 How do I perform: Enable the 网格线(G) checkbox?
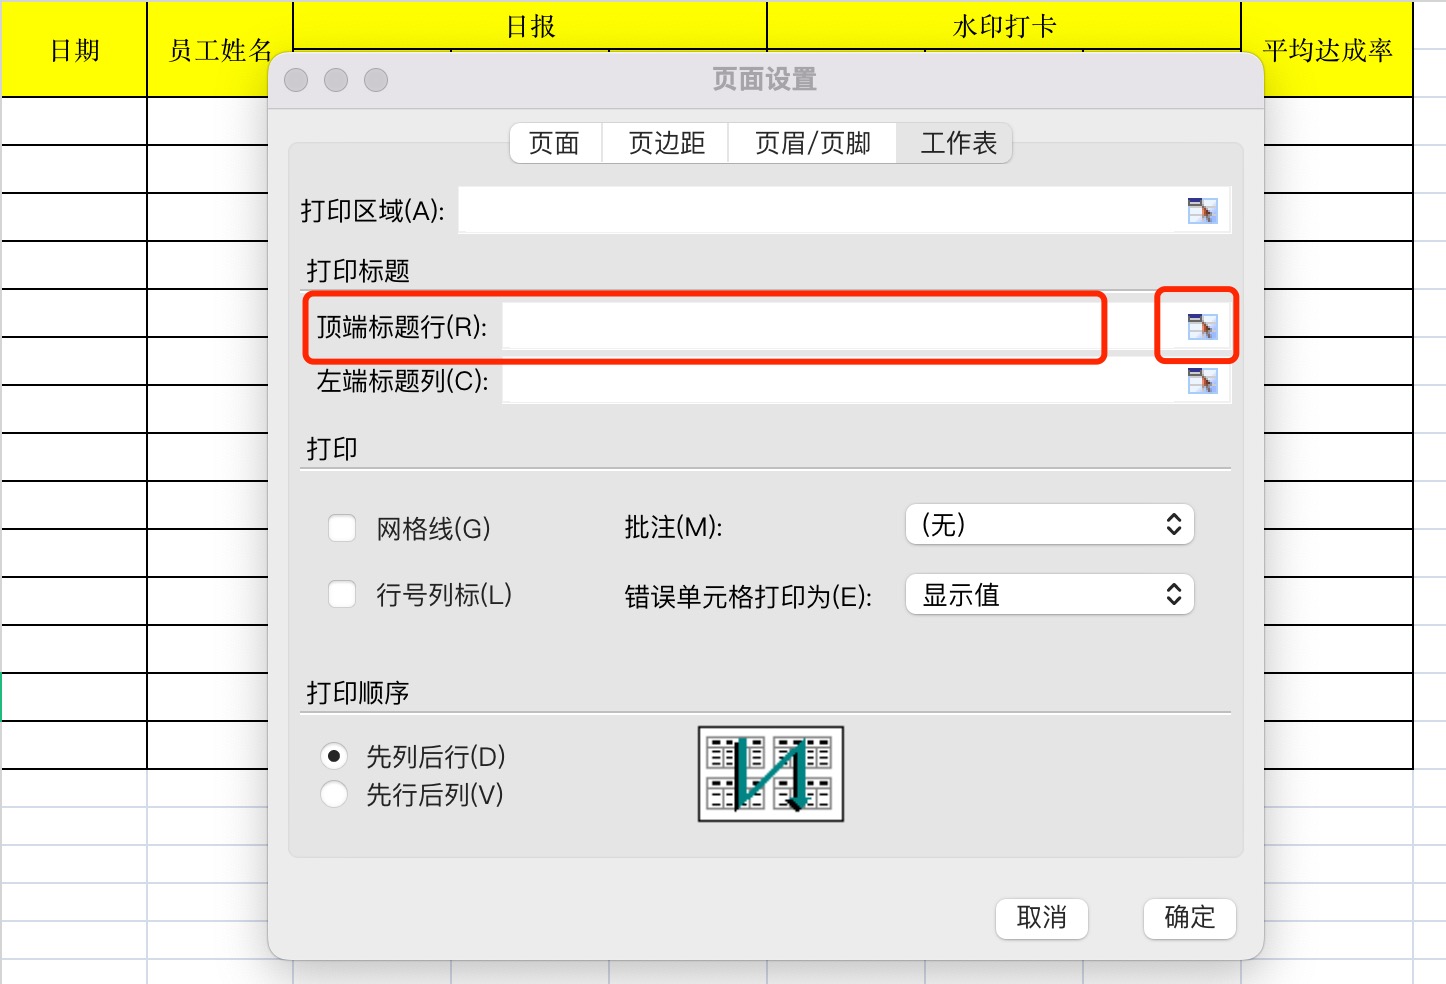[x=342, y=528]
